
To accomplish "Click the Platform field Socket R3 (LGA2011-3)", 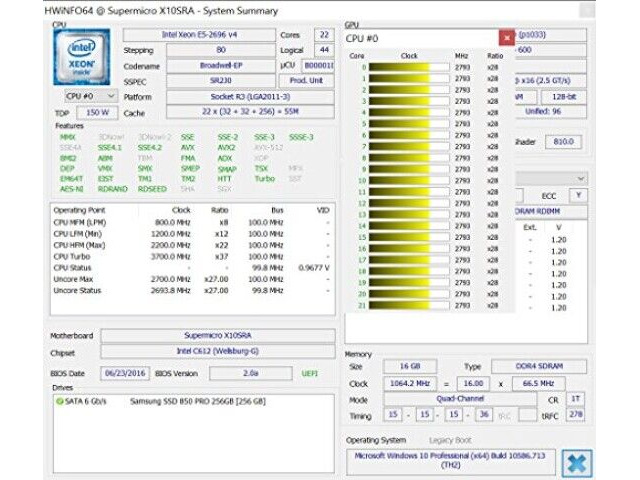I will (x=250, y=97).
